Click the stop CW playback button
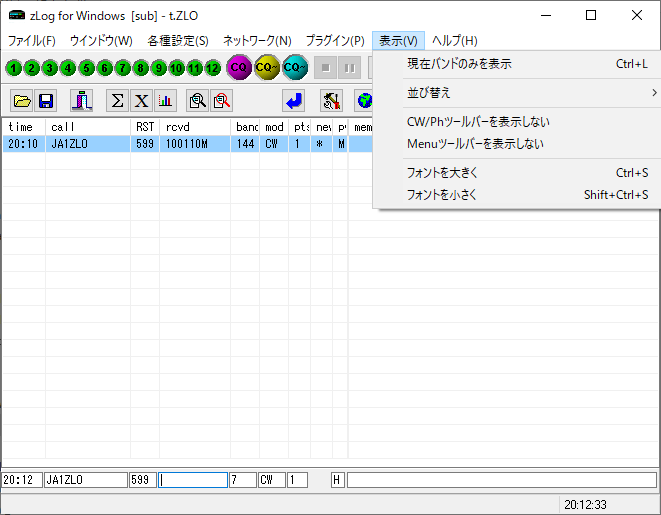The image size is (661, 515). (x=325, y=68)
